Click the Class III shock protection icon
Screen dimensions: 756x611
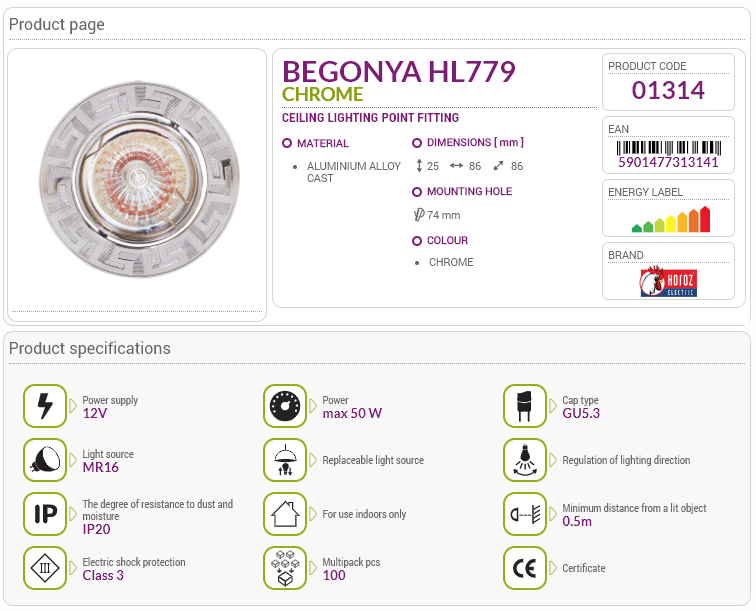pyautogui.click(x=45, y=568)
